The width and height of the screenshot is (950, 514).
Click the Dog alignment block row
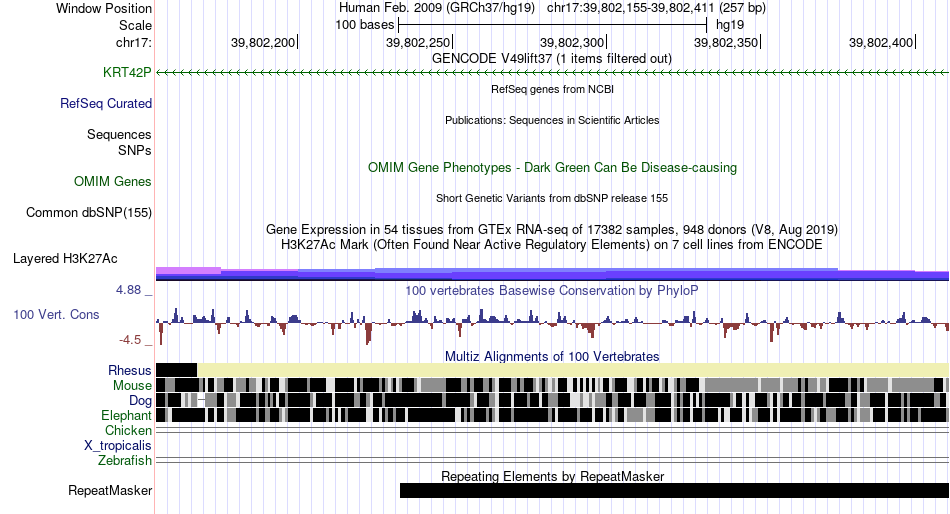click(553, 400)
